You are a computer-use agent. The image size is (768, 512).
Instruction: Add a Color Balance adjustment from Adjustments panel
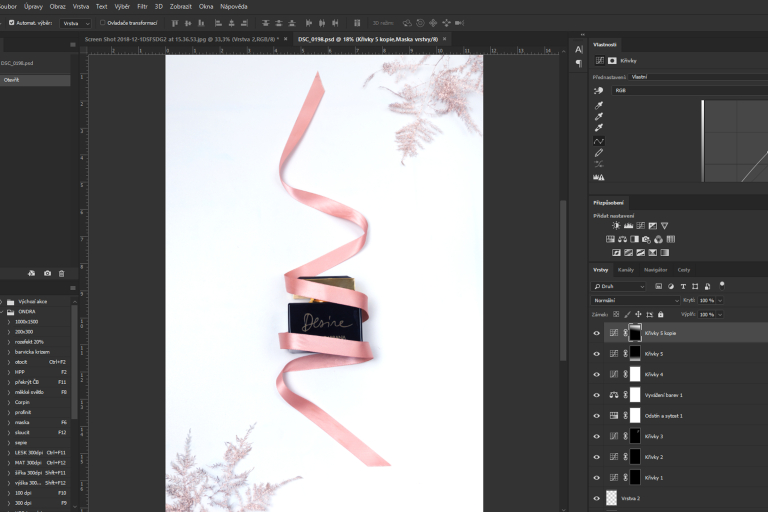[x=622, y=239]
